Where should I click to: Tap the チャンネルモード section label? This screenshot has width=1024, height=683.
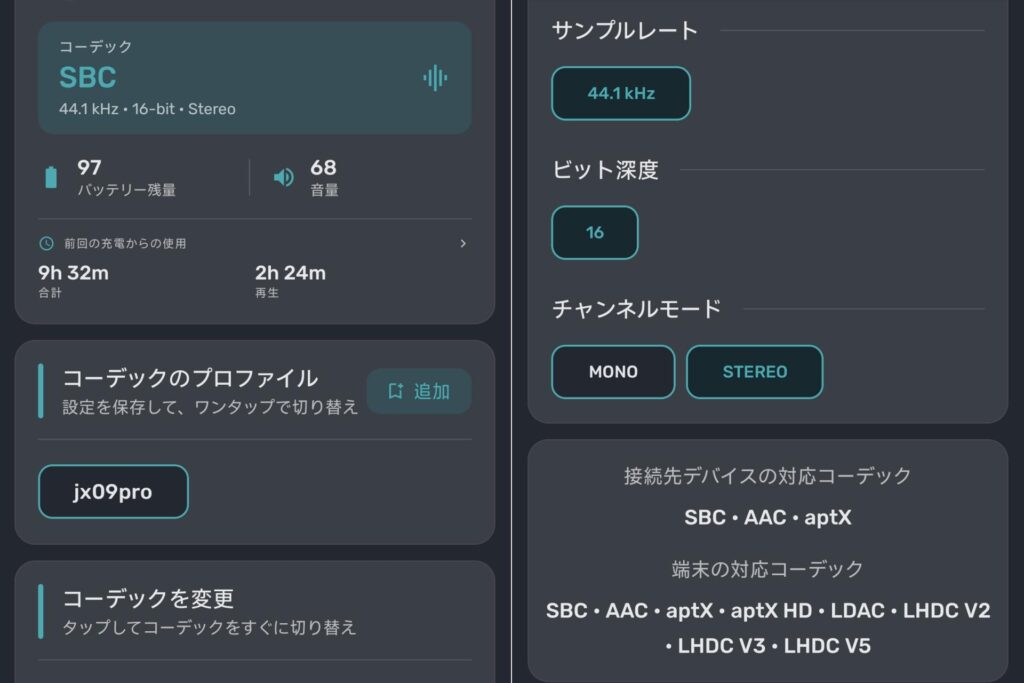(x=637, y=309)
